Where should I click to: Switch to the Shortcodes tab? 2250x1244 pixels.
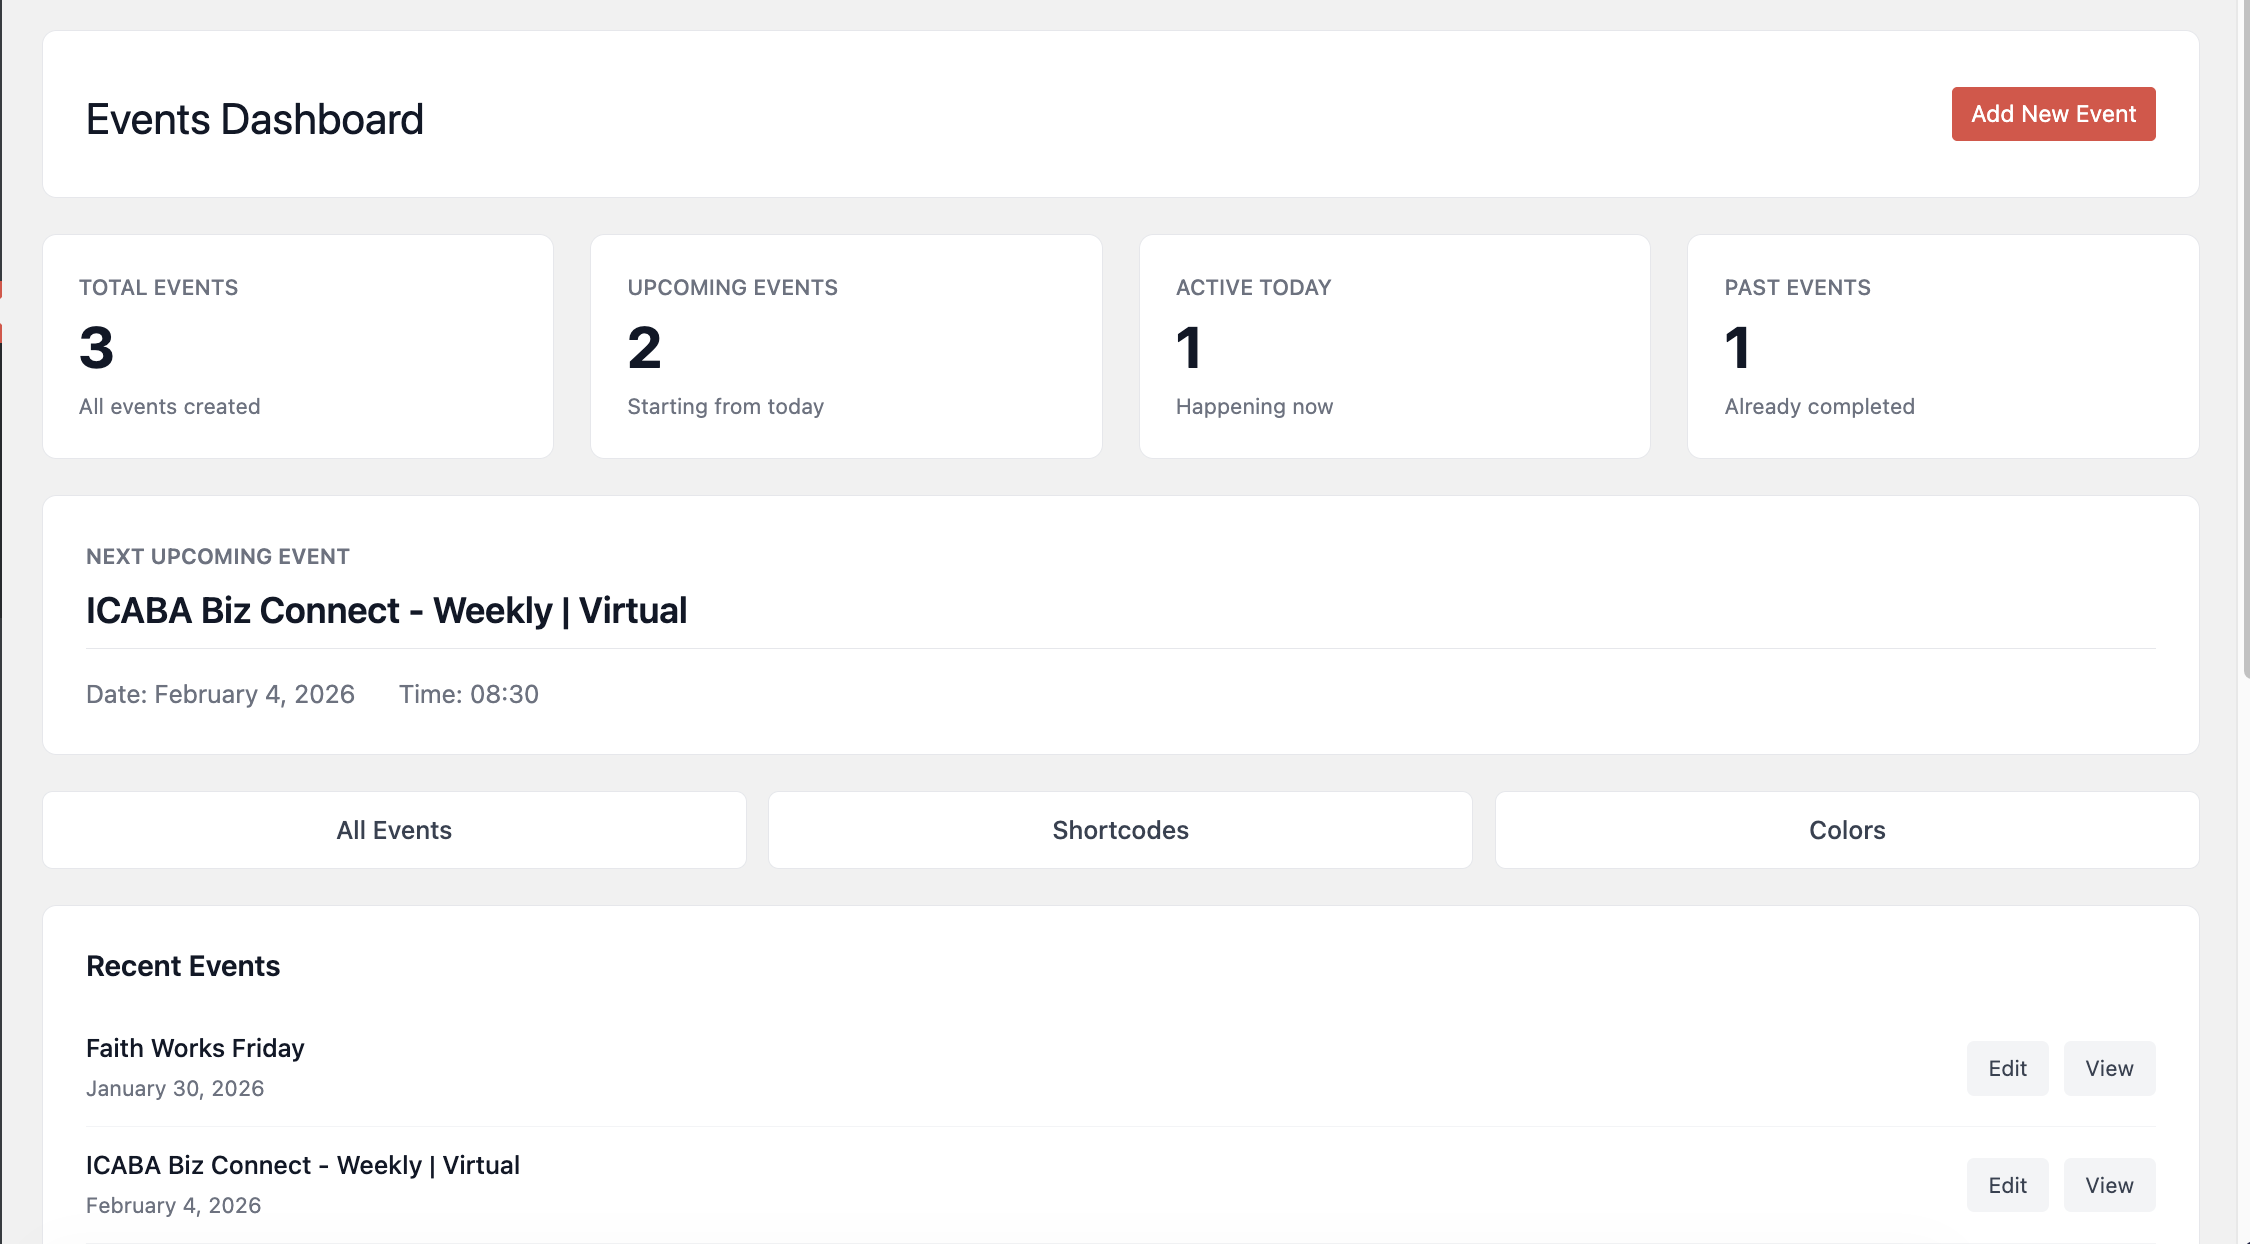tap(1120, 830)
